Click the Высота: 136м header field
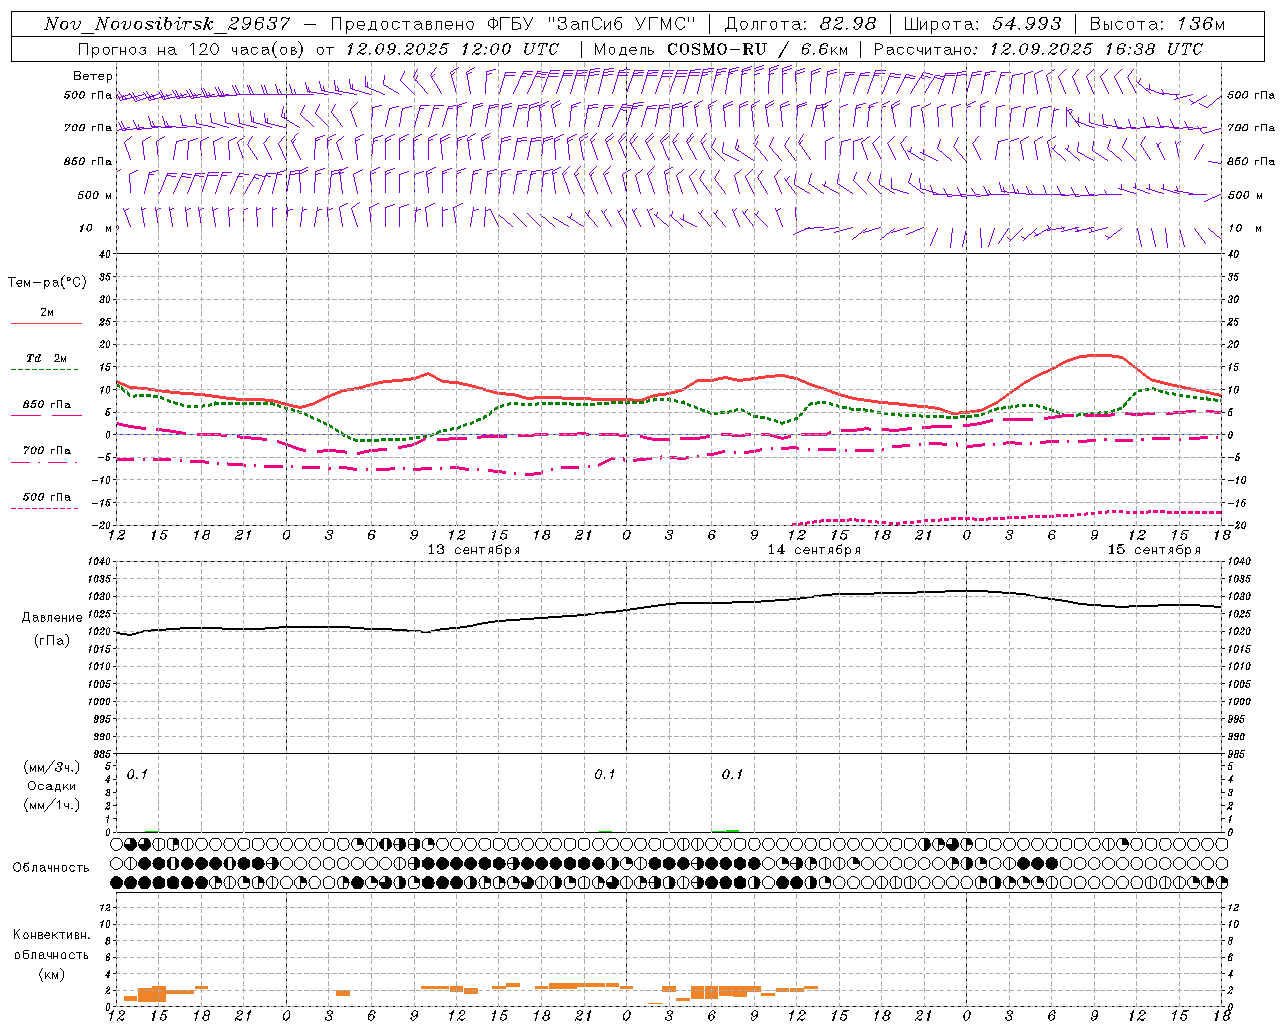Screen dimensions: 1280x1024 pyautogui.click(x=1157, y=24)
